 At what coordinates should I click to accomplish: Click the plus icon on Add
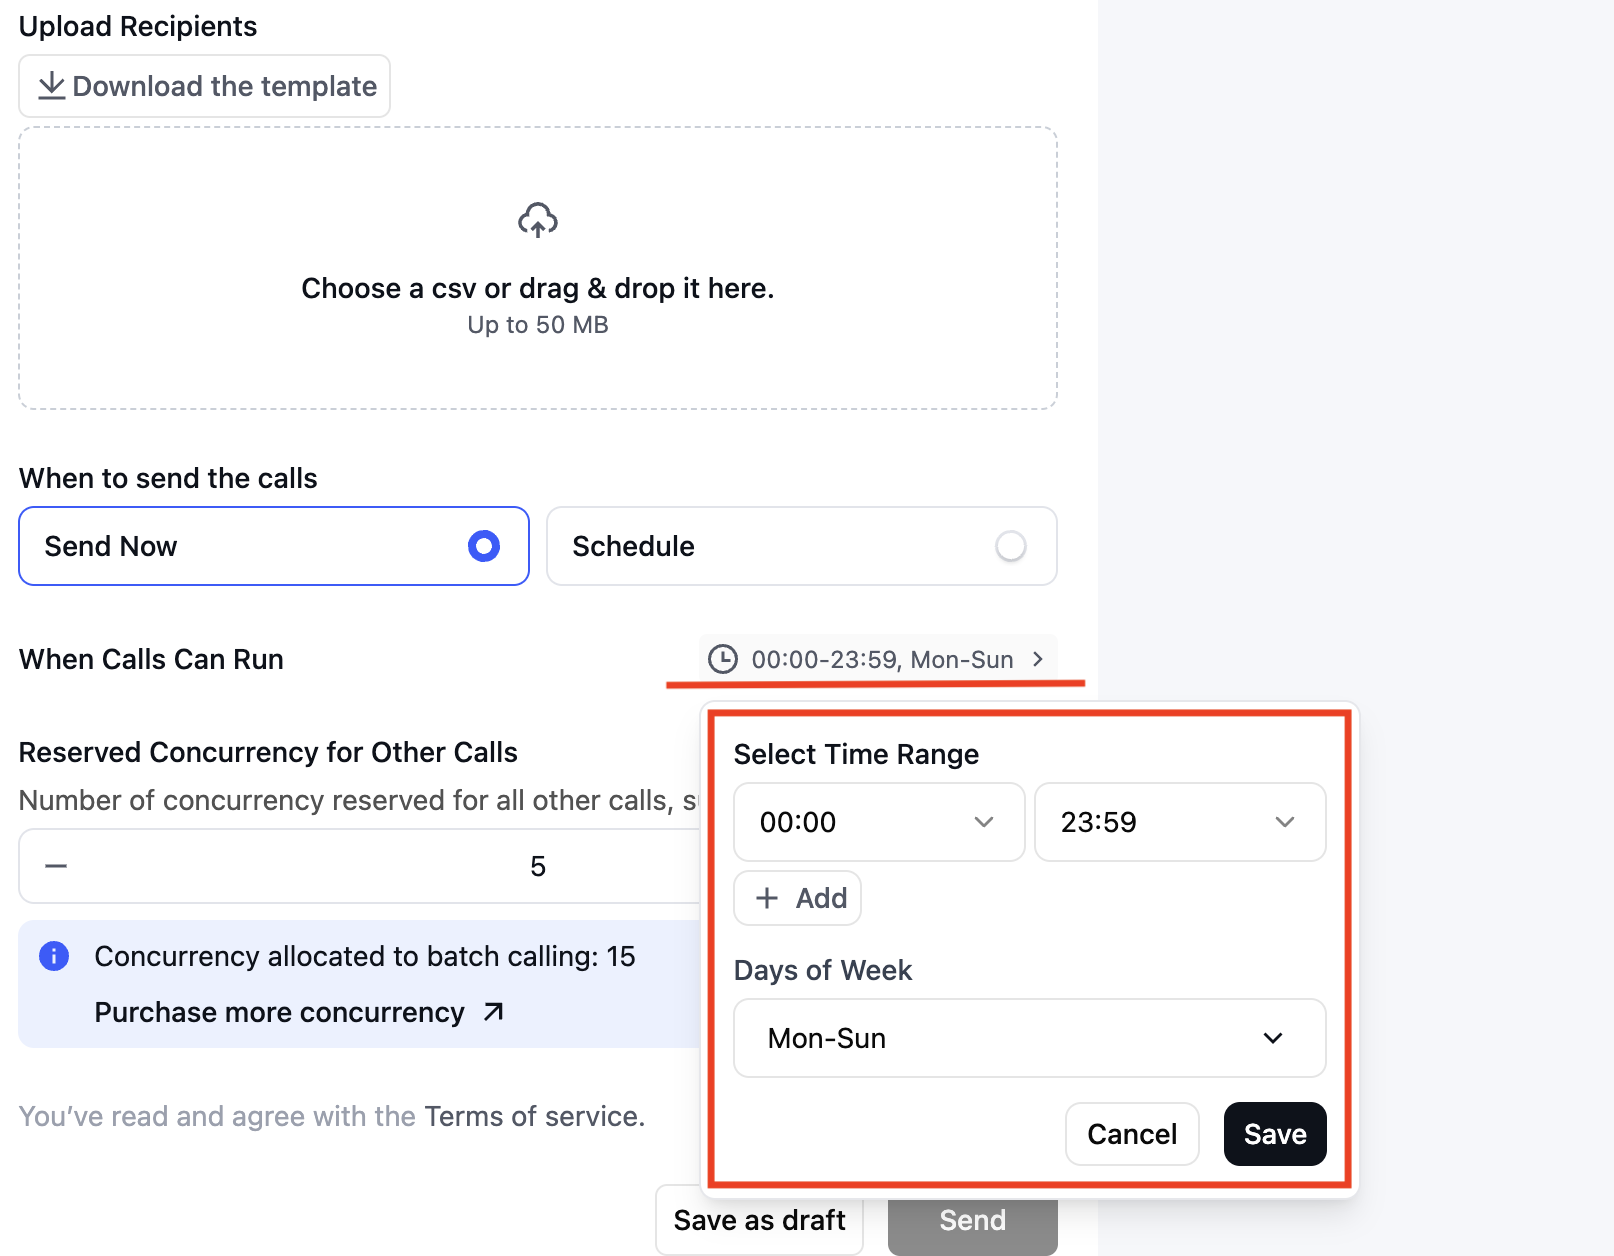(x=767, y=898)
